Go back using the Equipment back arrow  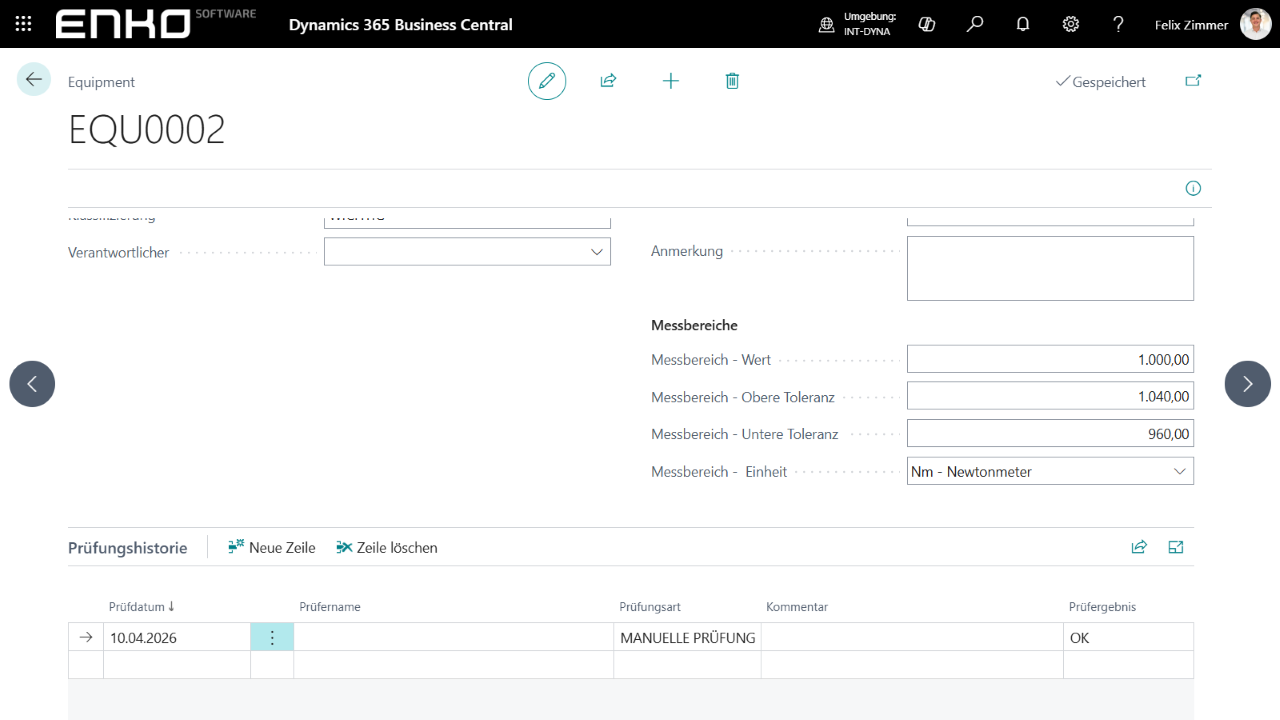[x=33, y=78]
